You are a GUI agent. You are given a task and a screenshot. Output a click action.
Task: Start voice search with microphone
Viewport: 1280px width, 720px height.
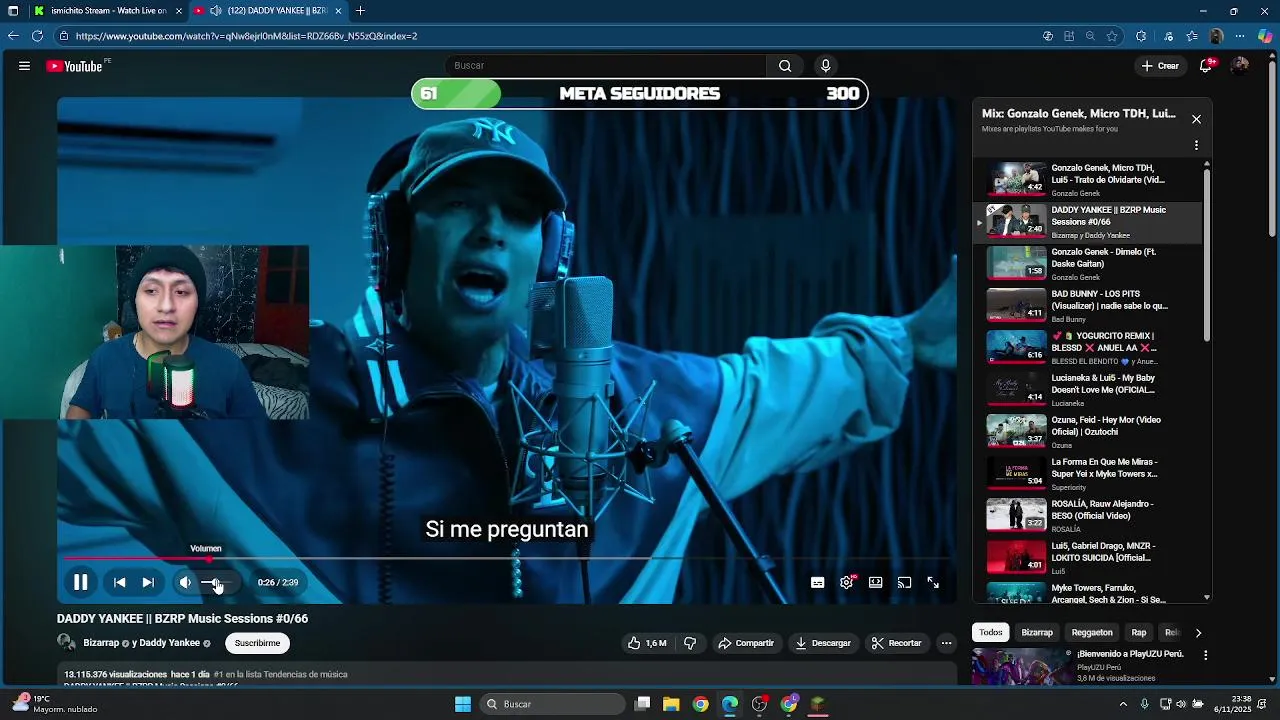pyautogui.click(x=825, y=66)
